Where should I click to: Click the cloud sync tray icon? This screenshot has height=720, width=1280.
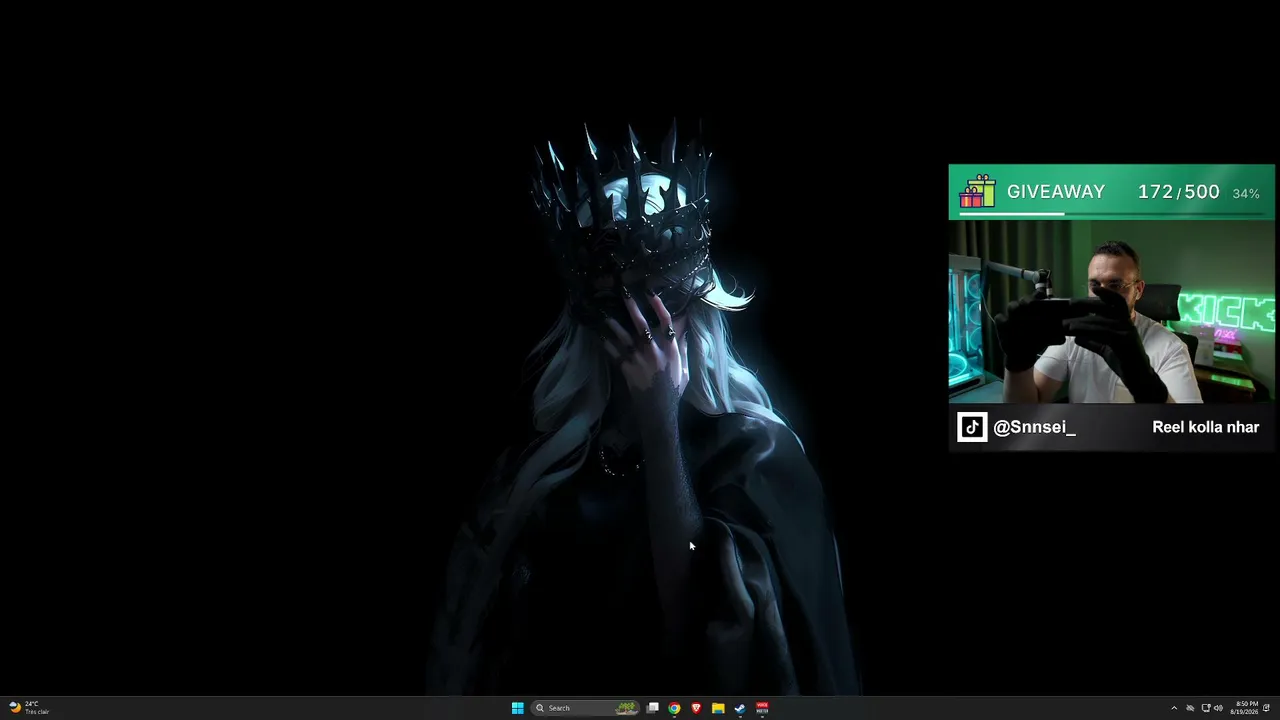pos(1190,708)
